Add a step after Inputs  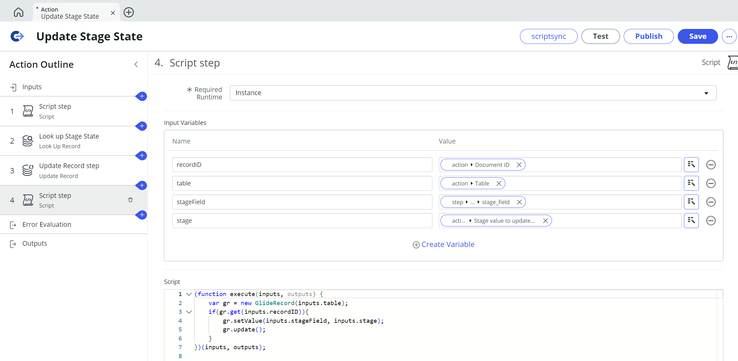pyautogui.click(x=141, y=96)
